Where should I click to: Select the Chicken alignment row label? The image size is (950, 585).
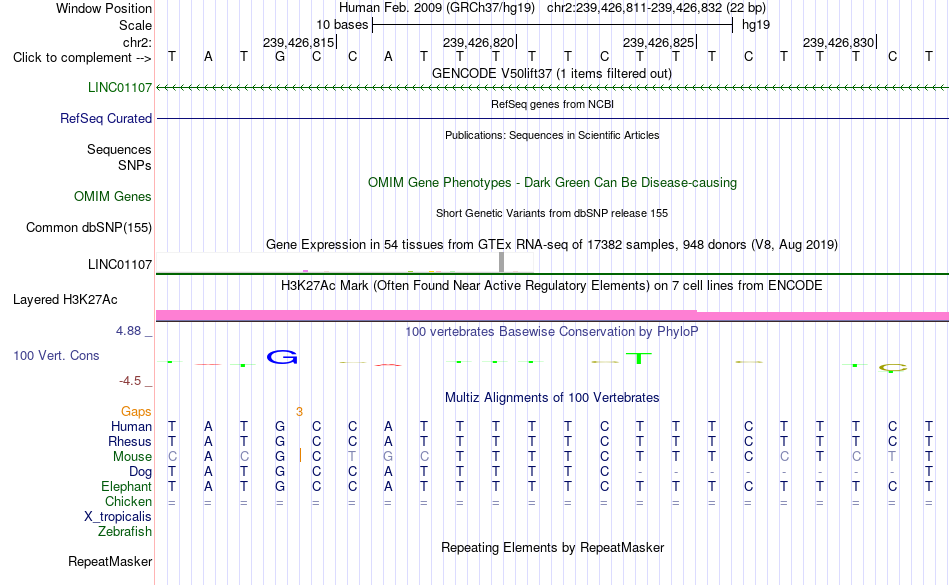coord(128,501)
